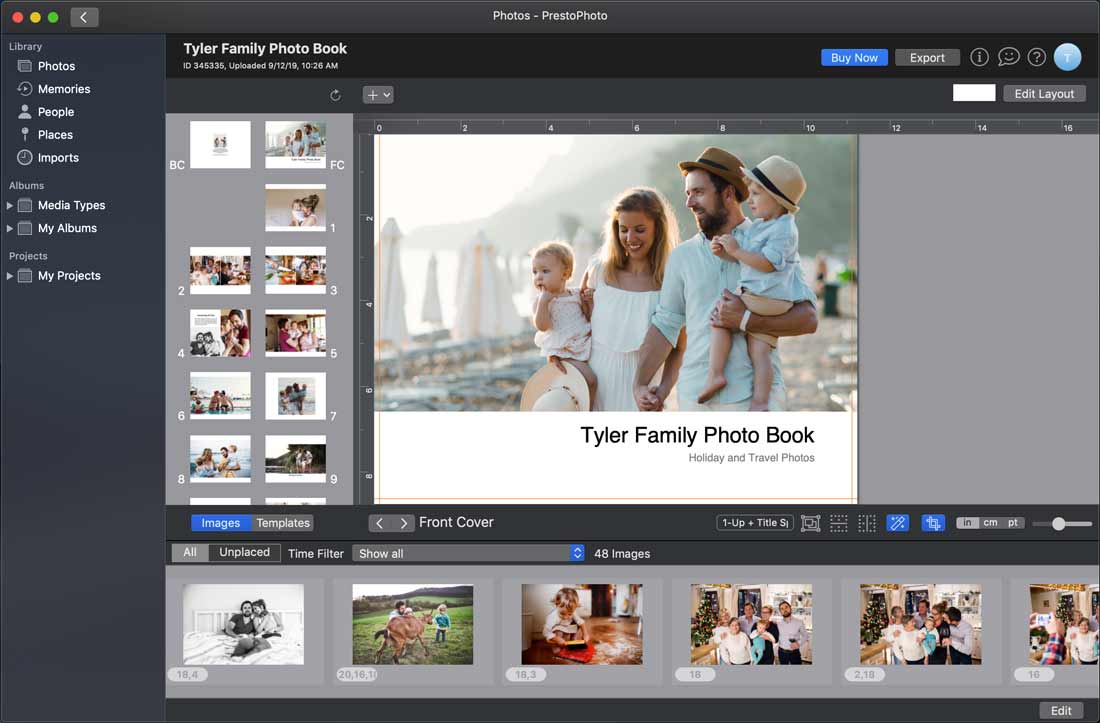Go to Places in the sidebar
Viewport: 1100px width, 723px height.
(46, 135)
